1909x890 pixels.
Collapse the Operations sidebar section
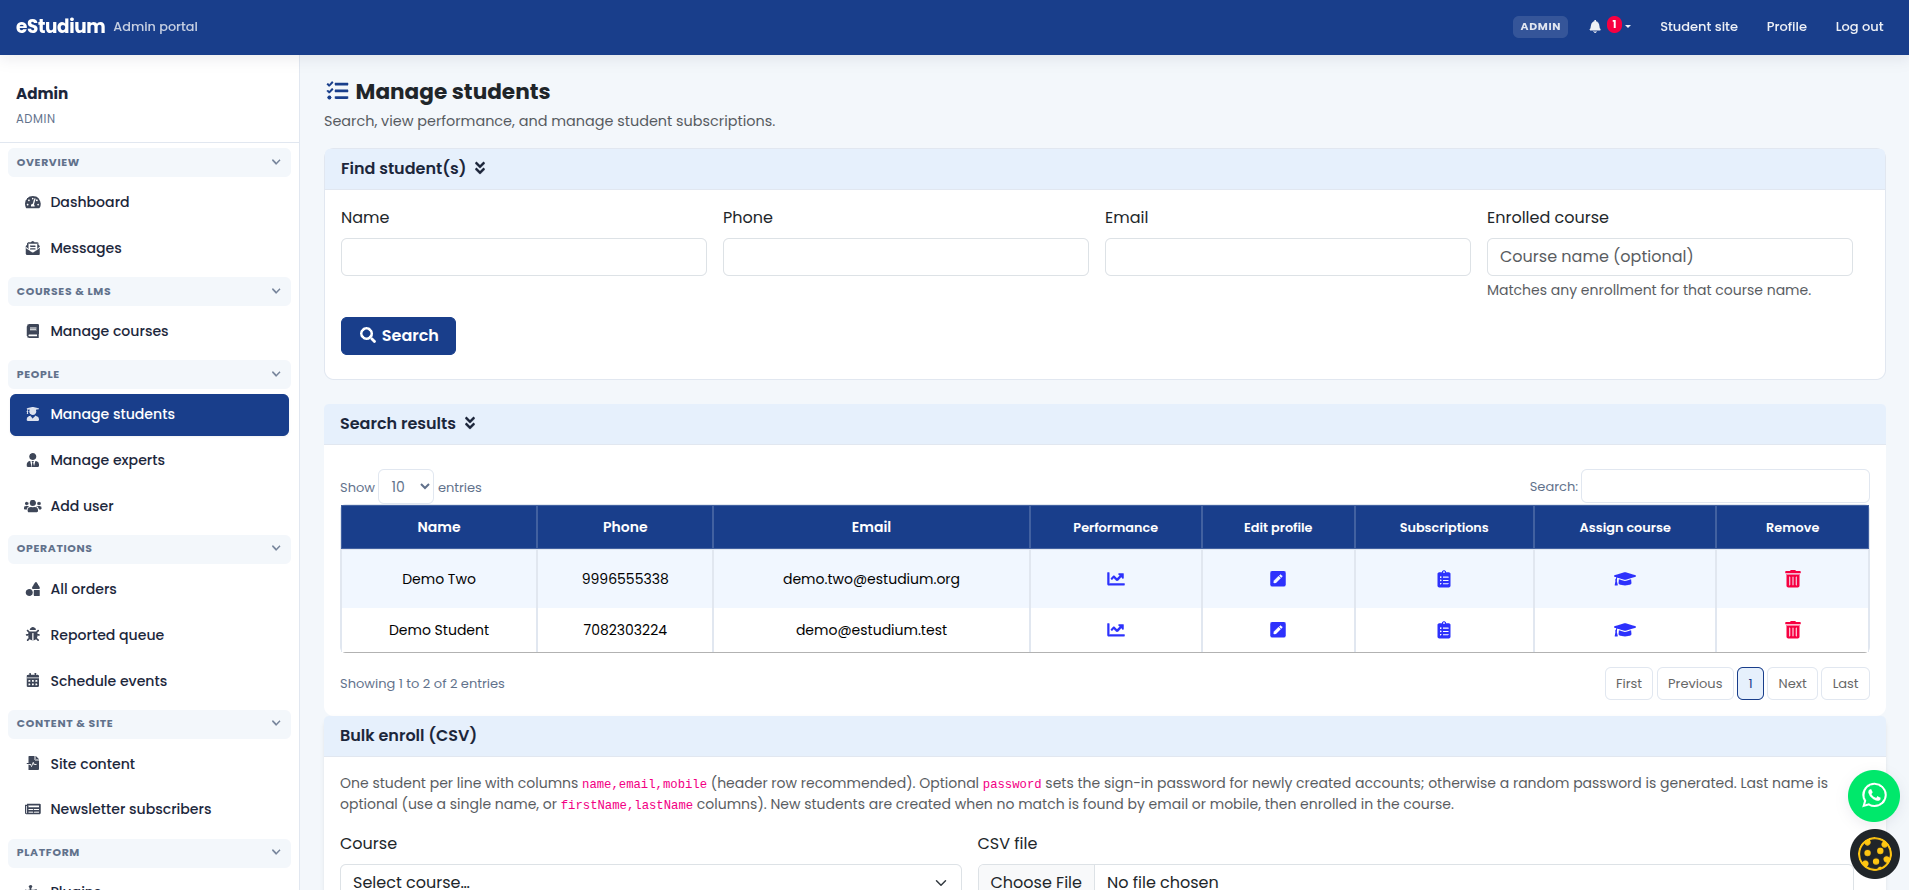149,548
